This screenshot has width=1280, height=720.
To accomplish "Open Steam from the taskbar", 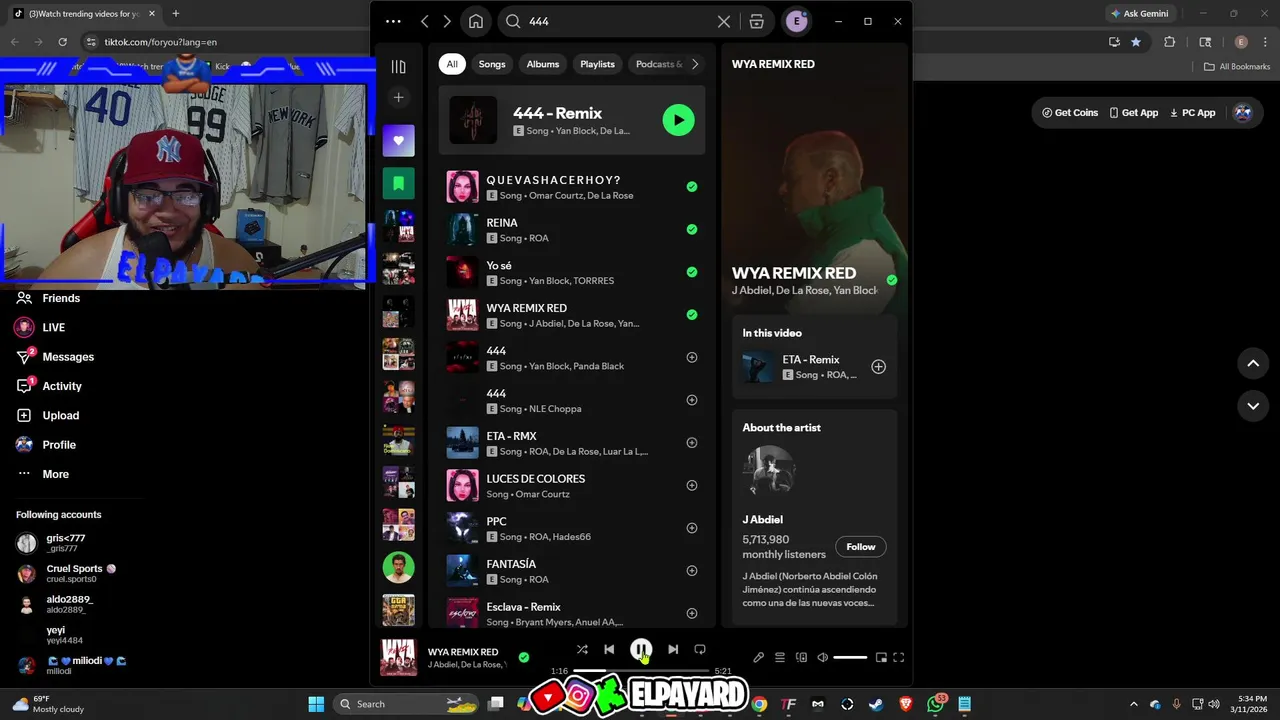I will pyautogui.click(x=877, y=704).
